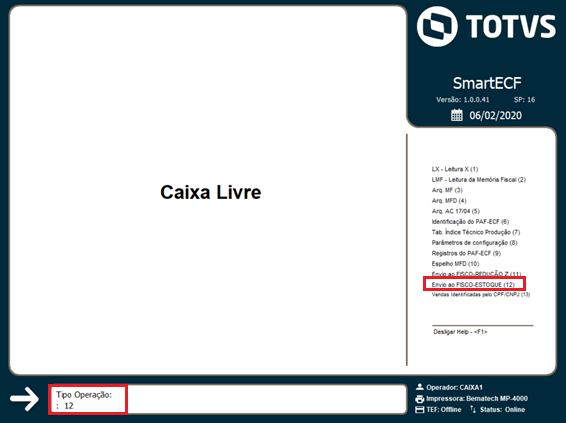Choose Espelho MFD (10) option
The width and height of the screenshot is (566, 423).
tap(455, 263)
